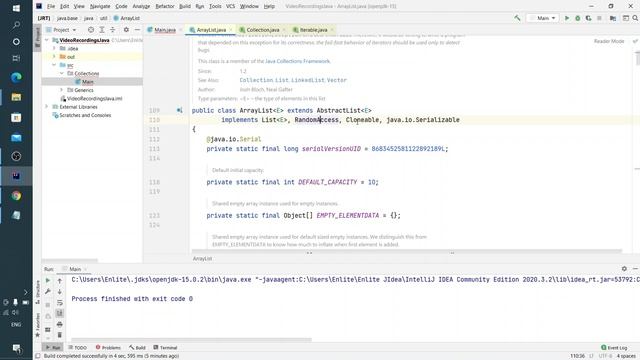Click the Run panel Stop icon
The image size is (640, 360).
(48, 305)
